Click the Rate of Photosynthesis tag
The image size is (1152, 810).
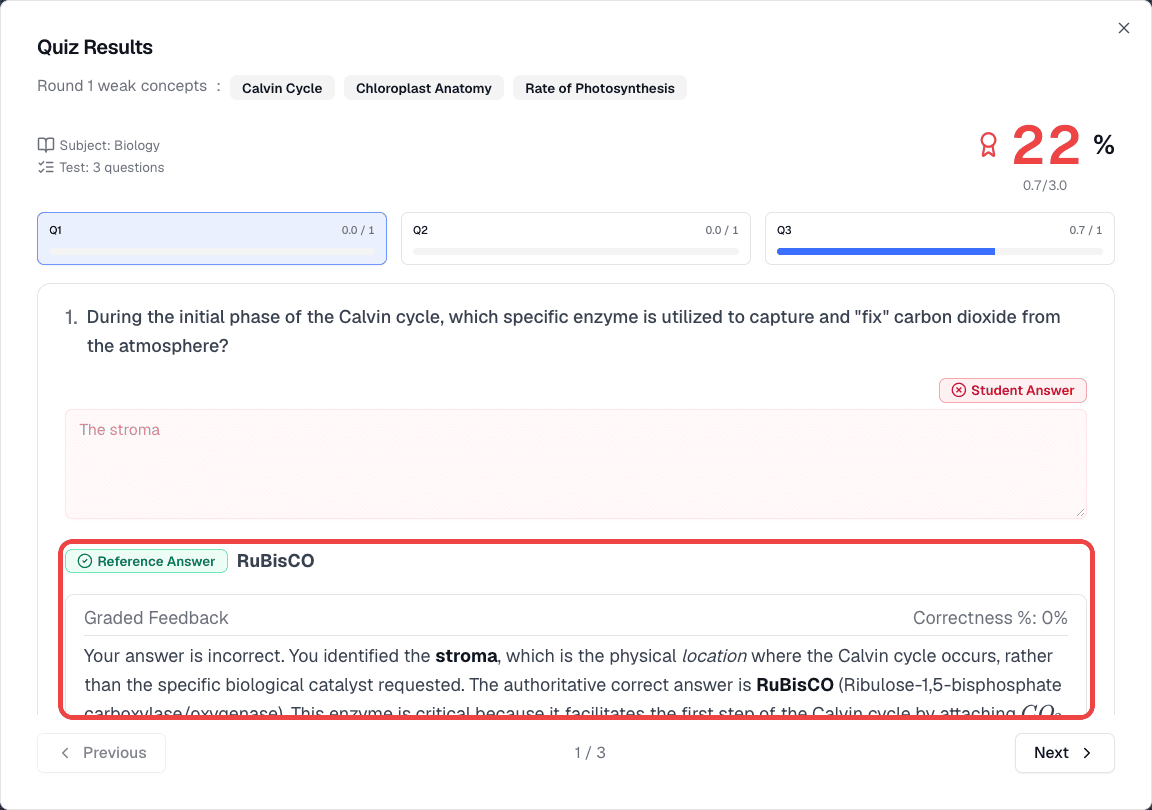[x=600, y=88]
